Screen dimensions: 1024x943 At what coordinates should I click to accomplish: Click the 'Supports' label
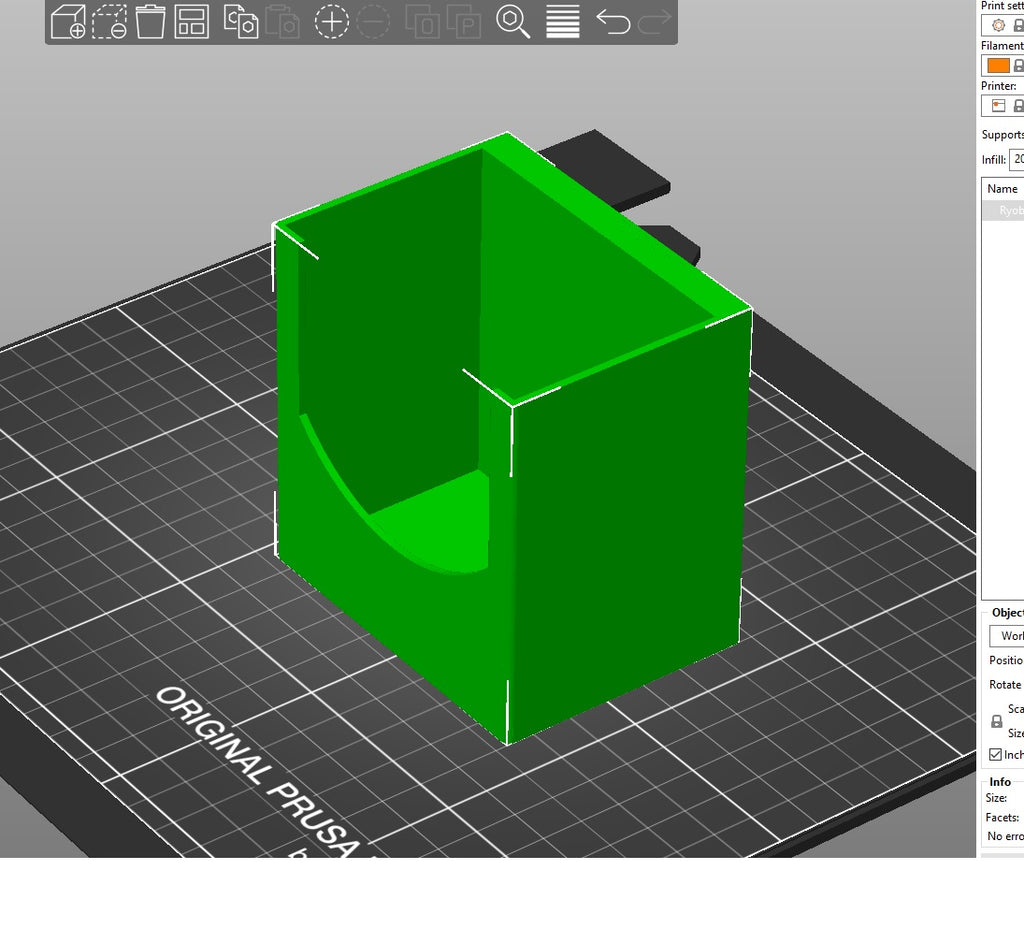pyautogui.click(x=1002, y=135)
